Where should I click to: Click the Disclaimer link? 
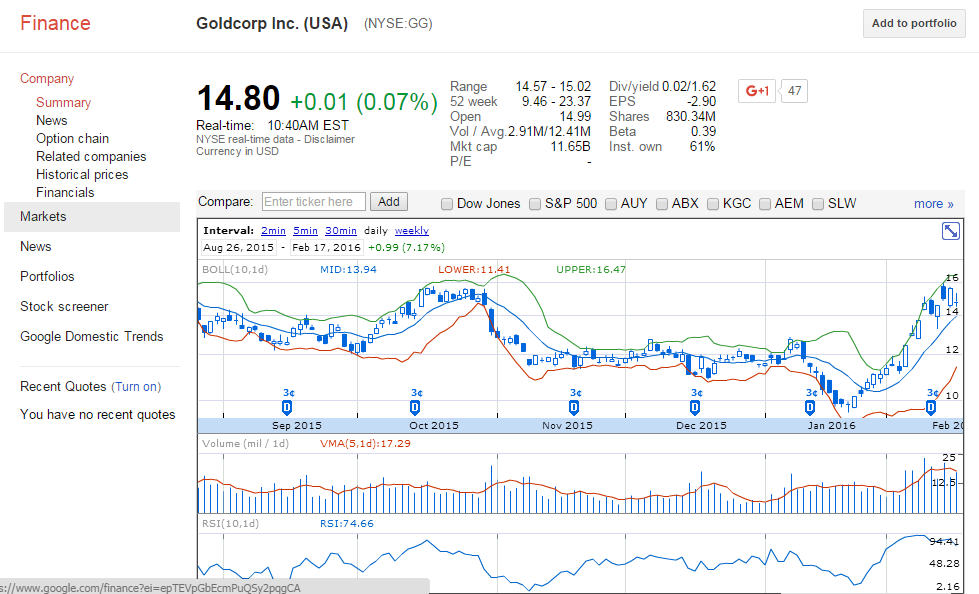tap(330, 139)
